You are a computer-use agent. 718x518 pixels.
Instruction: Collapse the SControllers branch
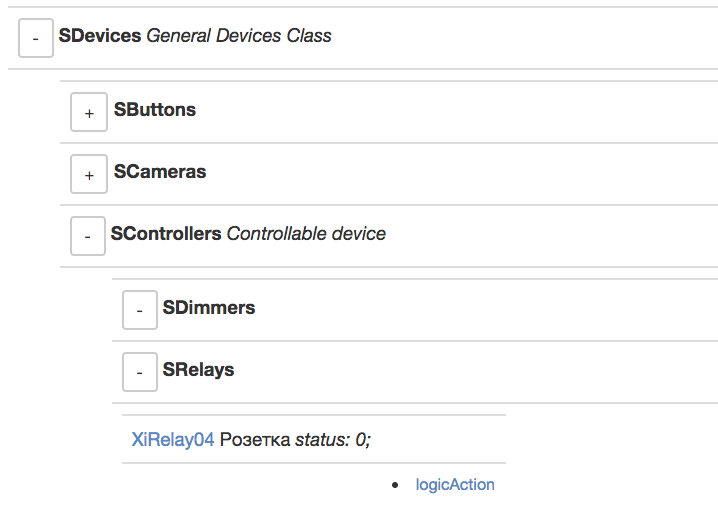(x=88, y=237)
